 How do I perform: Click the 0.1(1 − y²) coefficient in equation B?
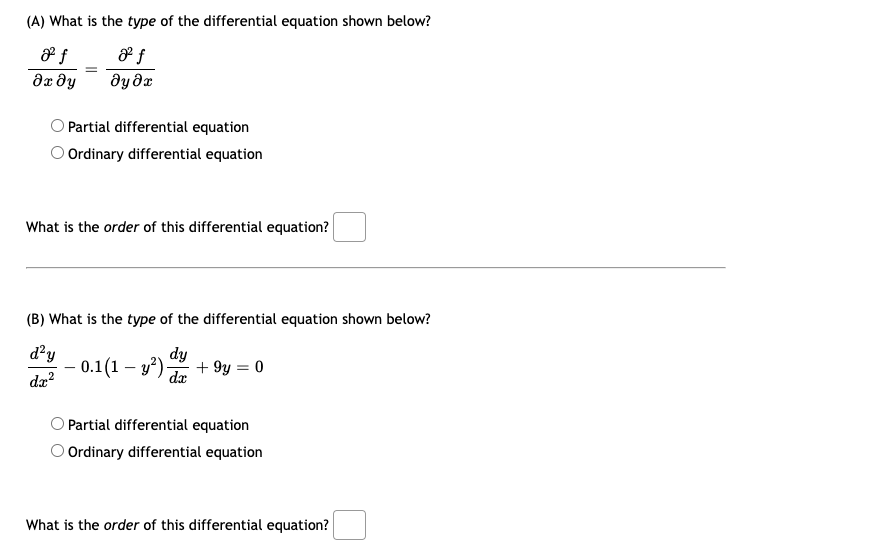(122, 367)
